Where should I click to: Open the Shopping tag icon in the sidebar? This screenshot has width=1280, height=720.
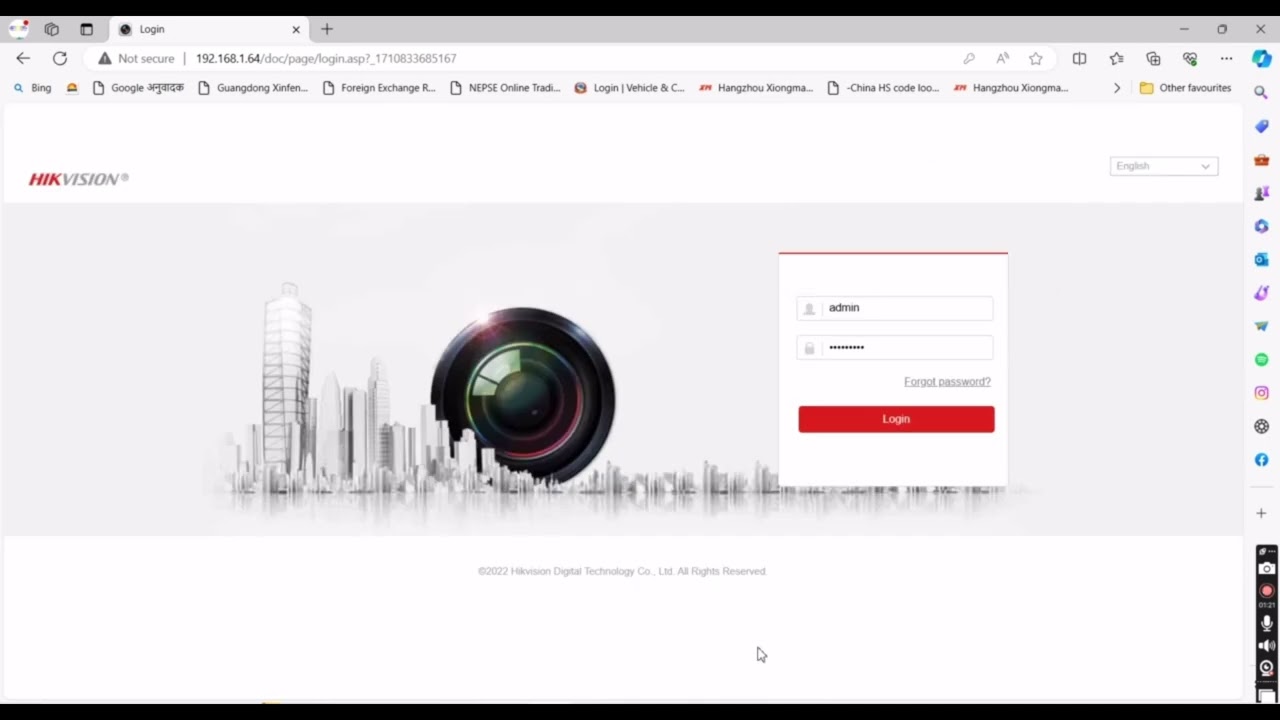(x=1261, y=126)
